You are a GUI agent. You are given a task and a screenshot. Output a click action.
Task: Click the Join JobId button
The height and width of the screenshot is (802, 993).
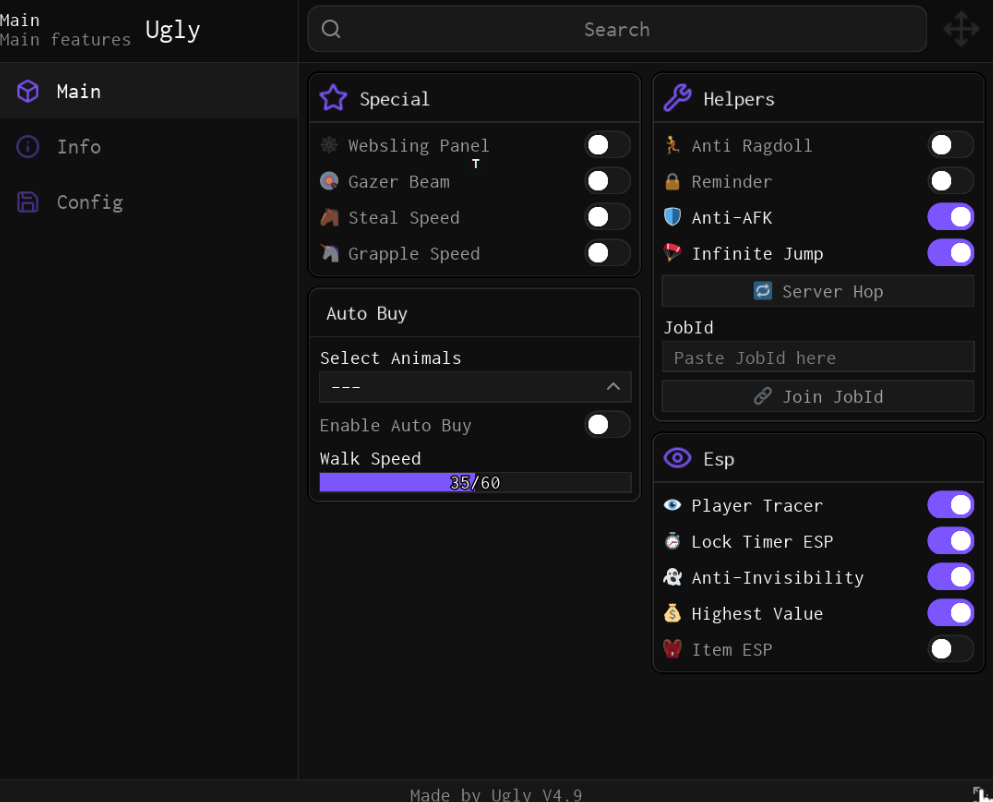click(x=818, y=397)
